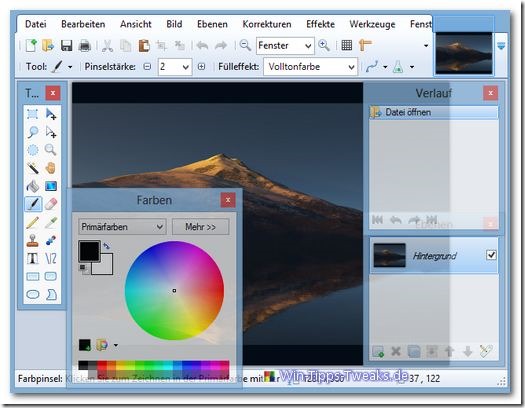525x408 pixels.
Task: Select the Pencil tool
Action: pyautogui.click(x=32, y=222)
